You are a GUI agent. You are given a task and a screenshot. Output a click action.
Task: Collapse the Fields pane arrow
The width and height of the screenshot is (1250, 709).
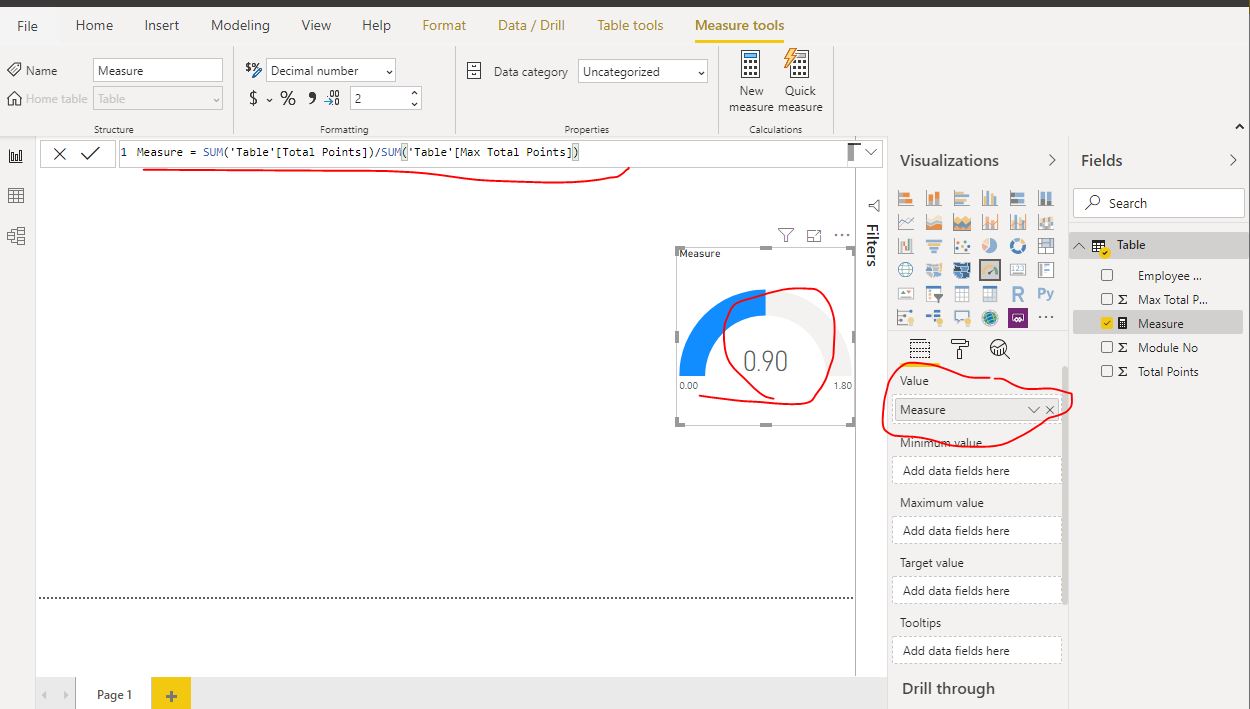(x=1233, y=160)
